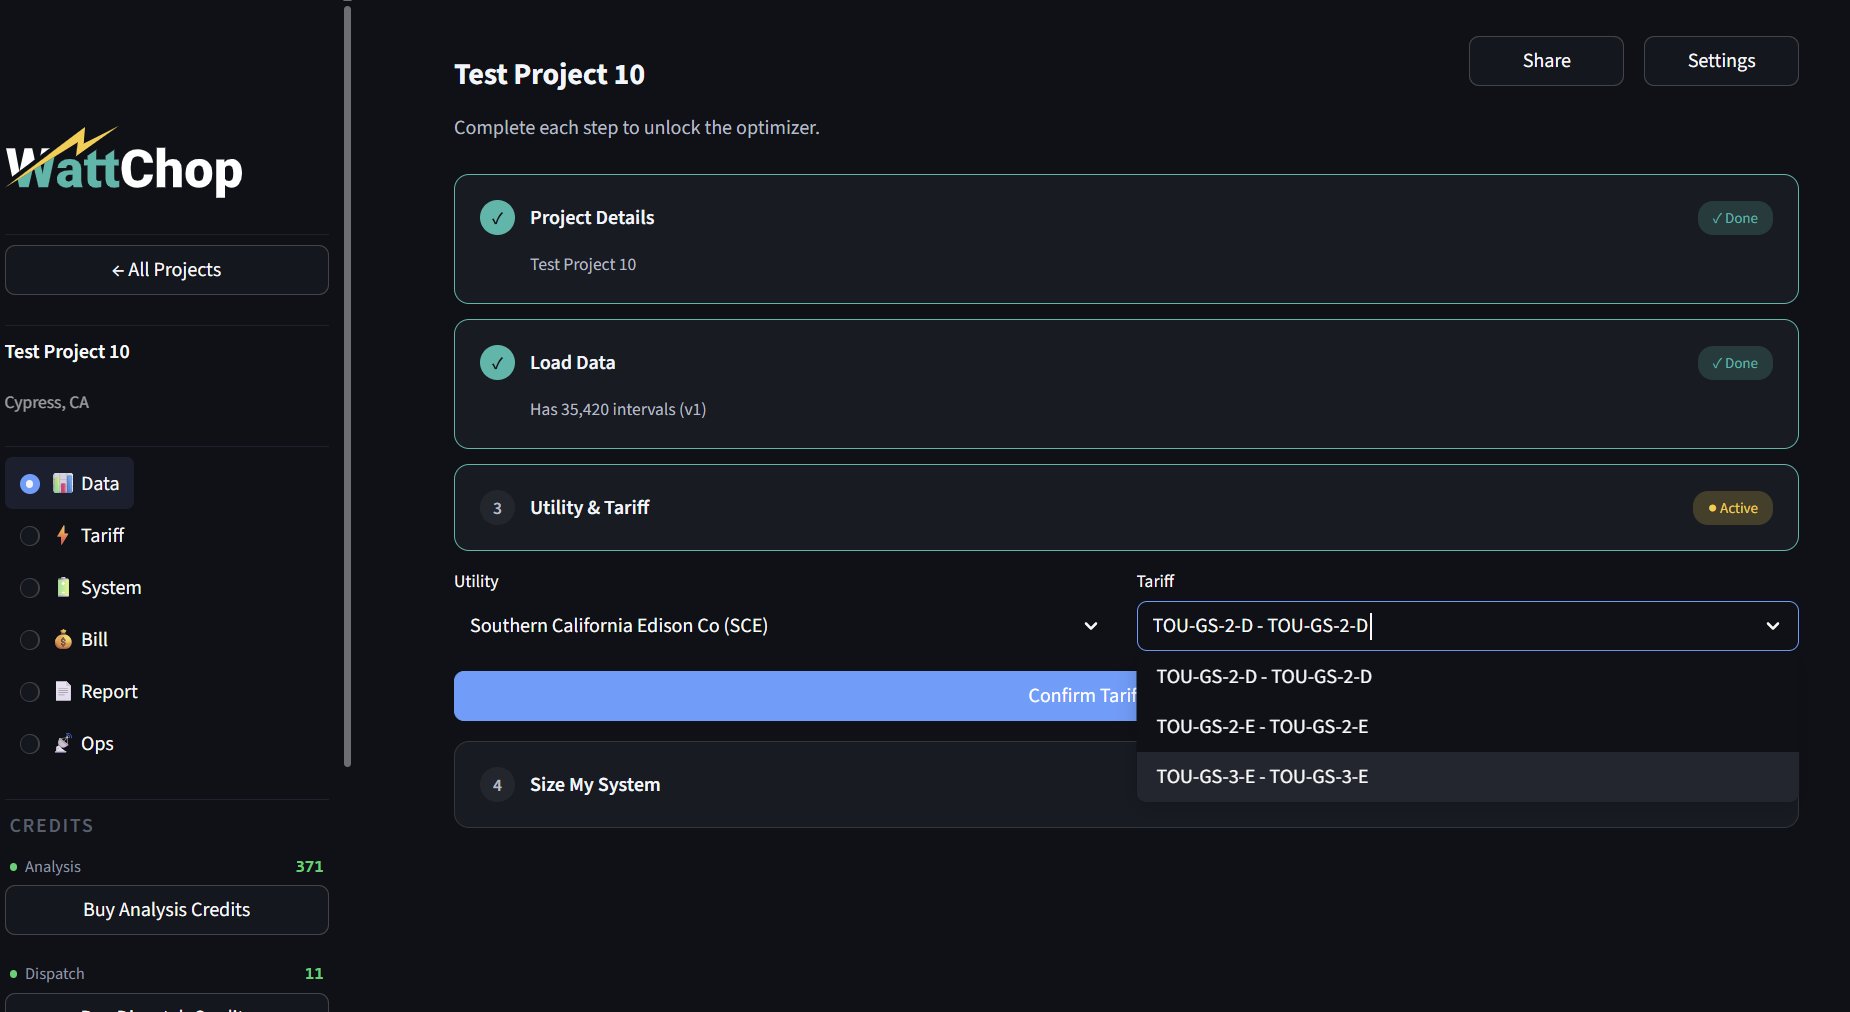This screenshot has width=1850, height=1012.
Task: Expand the Tariff dropdown chevron
Action: click(1774, 626)
